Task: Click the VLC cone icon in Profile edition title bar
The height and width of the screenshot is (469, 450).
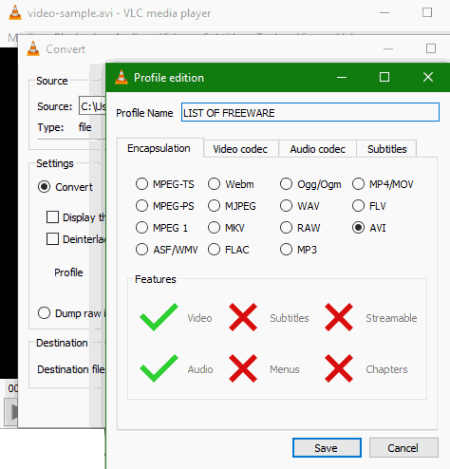Action: (121, 77)
